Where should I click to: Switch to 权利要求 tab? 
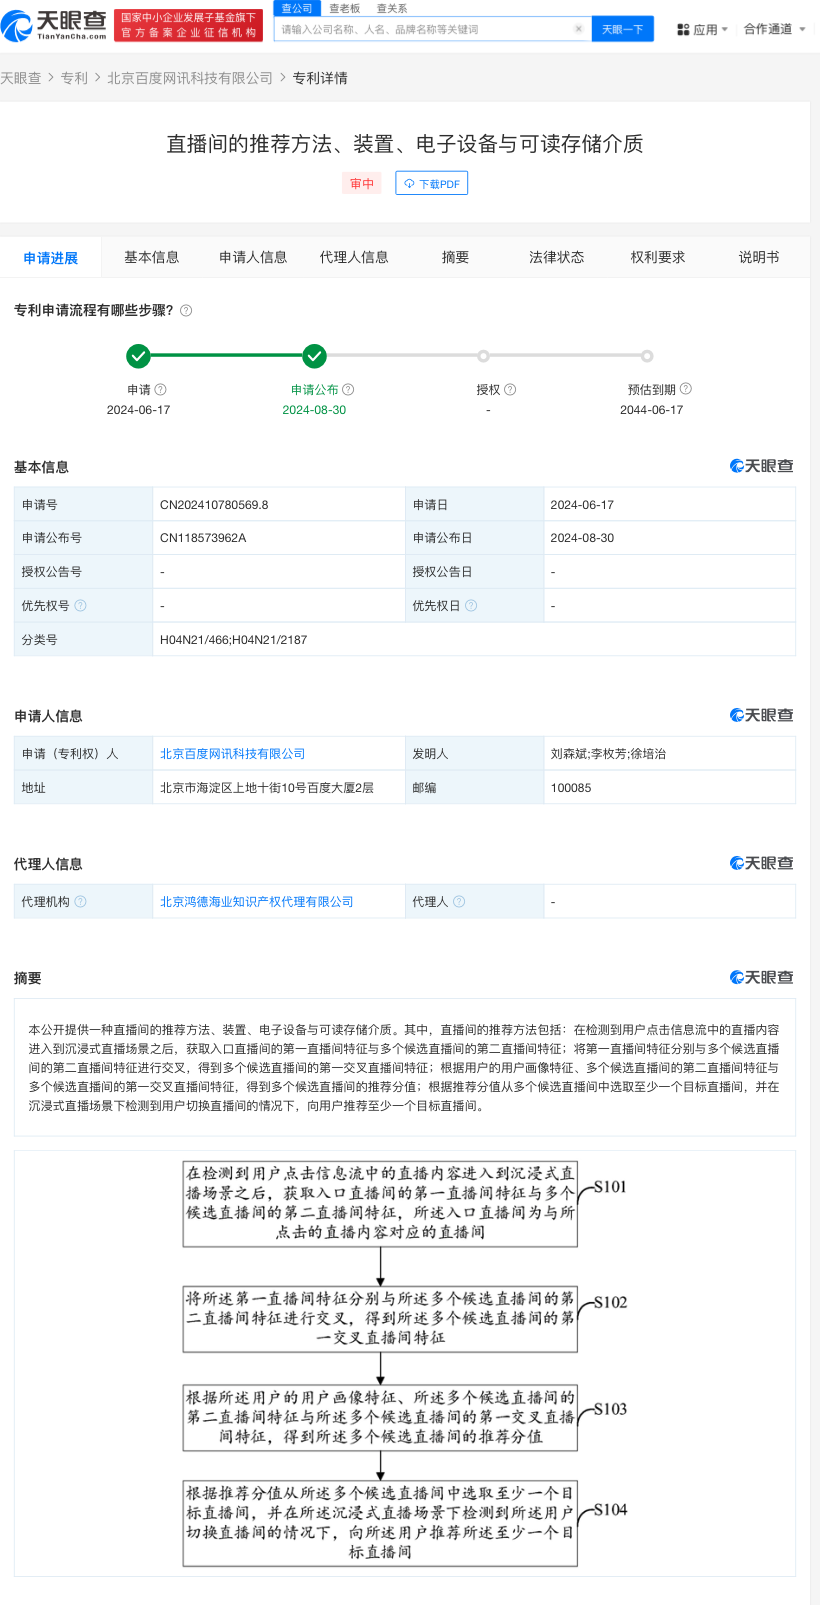coord(658,257)
